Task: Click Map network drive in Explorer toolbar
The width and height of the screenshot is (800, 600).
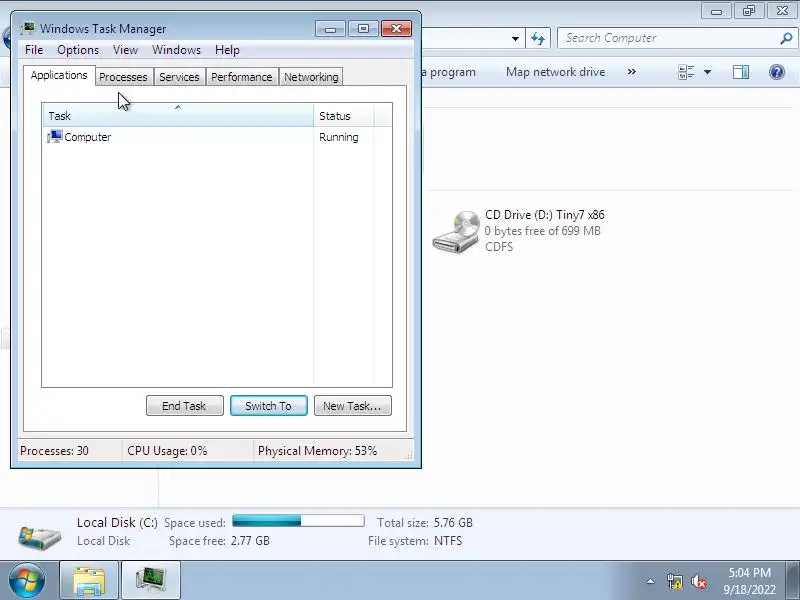Action: 556,72
